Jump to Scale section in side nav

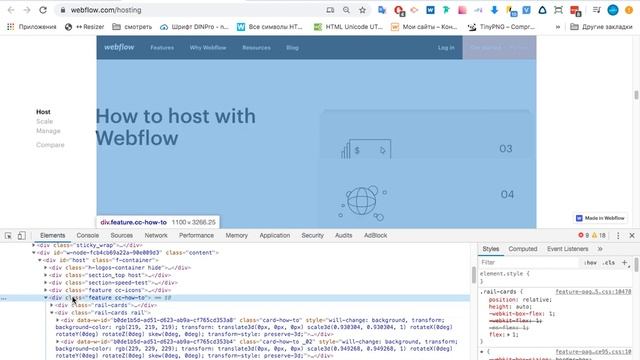click(44, 121)
